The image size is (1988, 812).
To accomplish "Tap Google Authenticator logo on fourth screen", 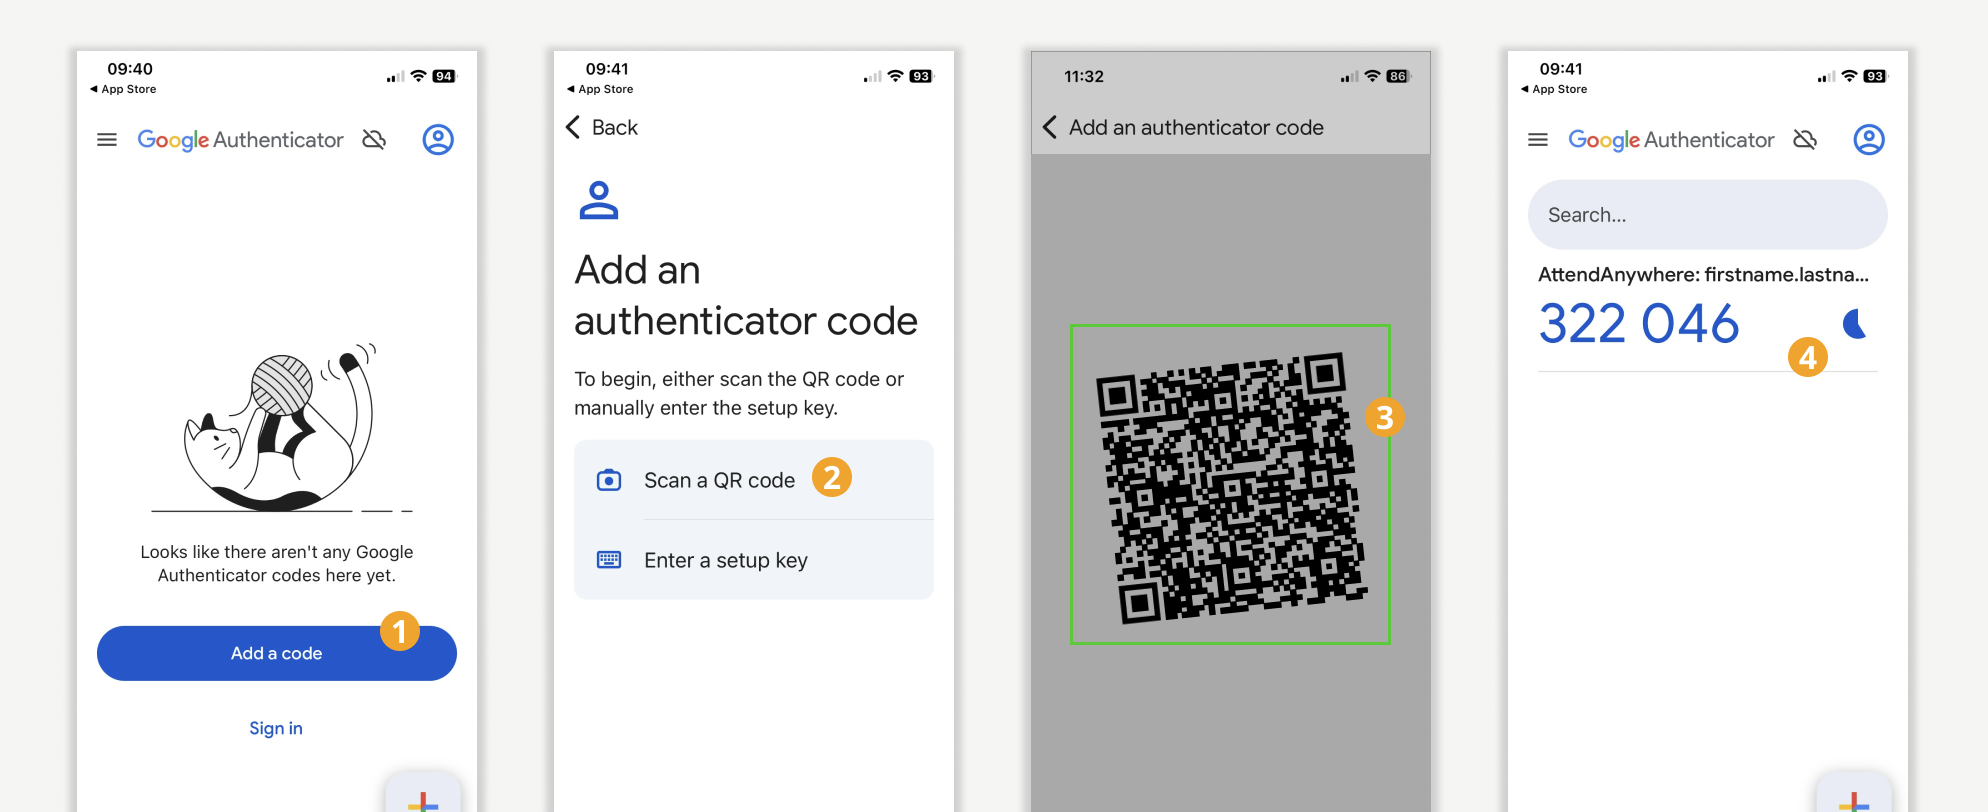I will coord(1671,140).
